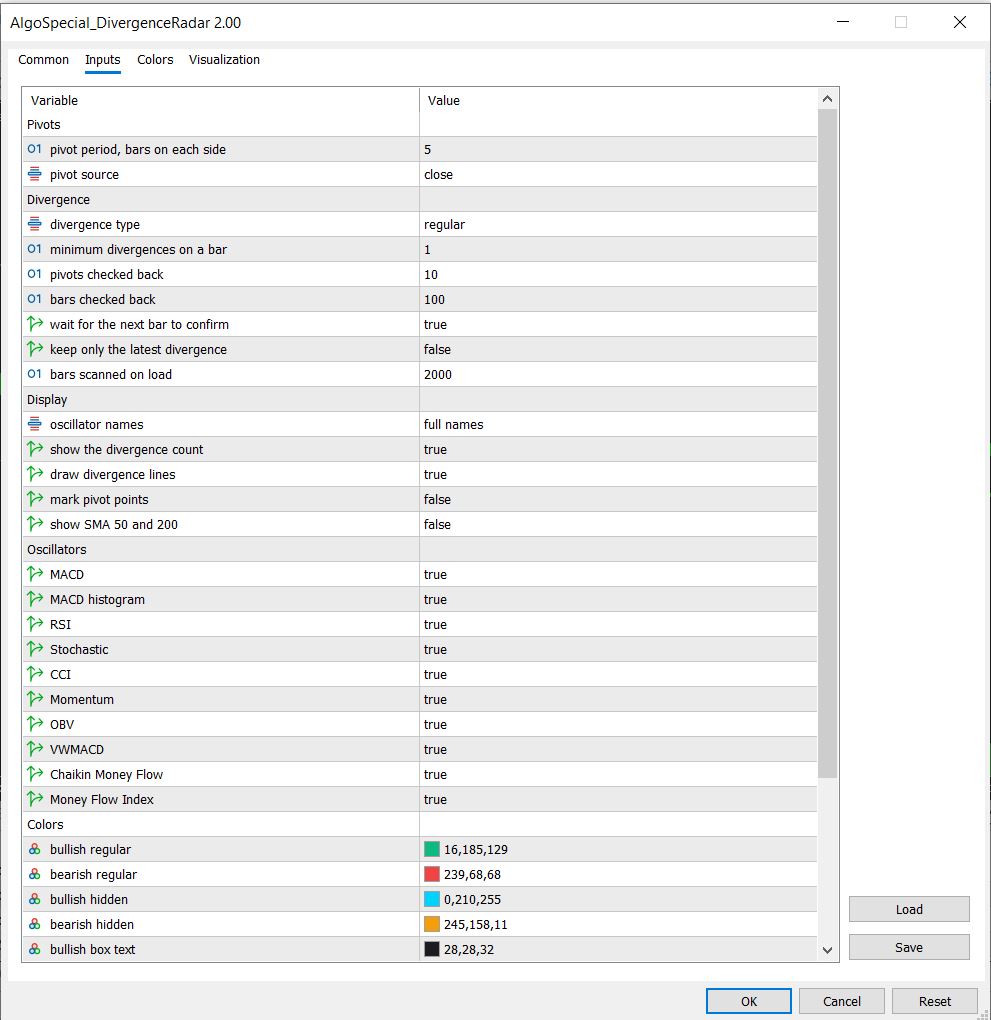Open pivot source value 'close' dropdown

[618, 174]
